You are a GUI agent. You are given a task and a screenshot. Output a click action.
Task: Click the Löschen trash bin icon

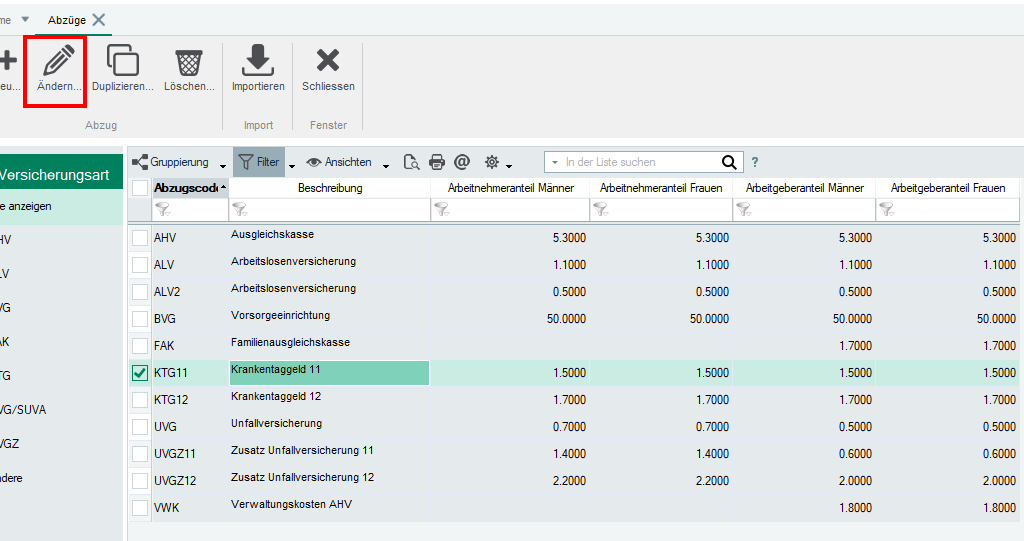click(x=189, y=62)
